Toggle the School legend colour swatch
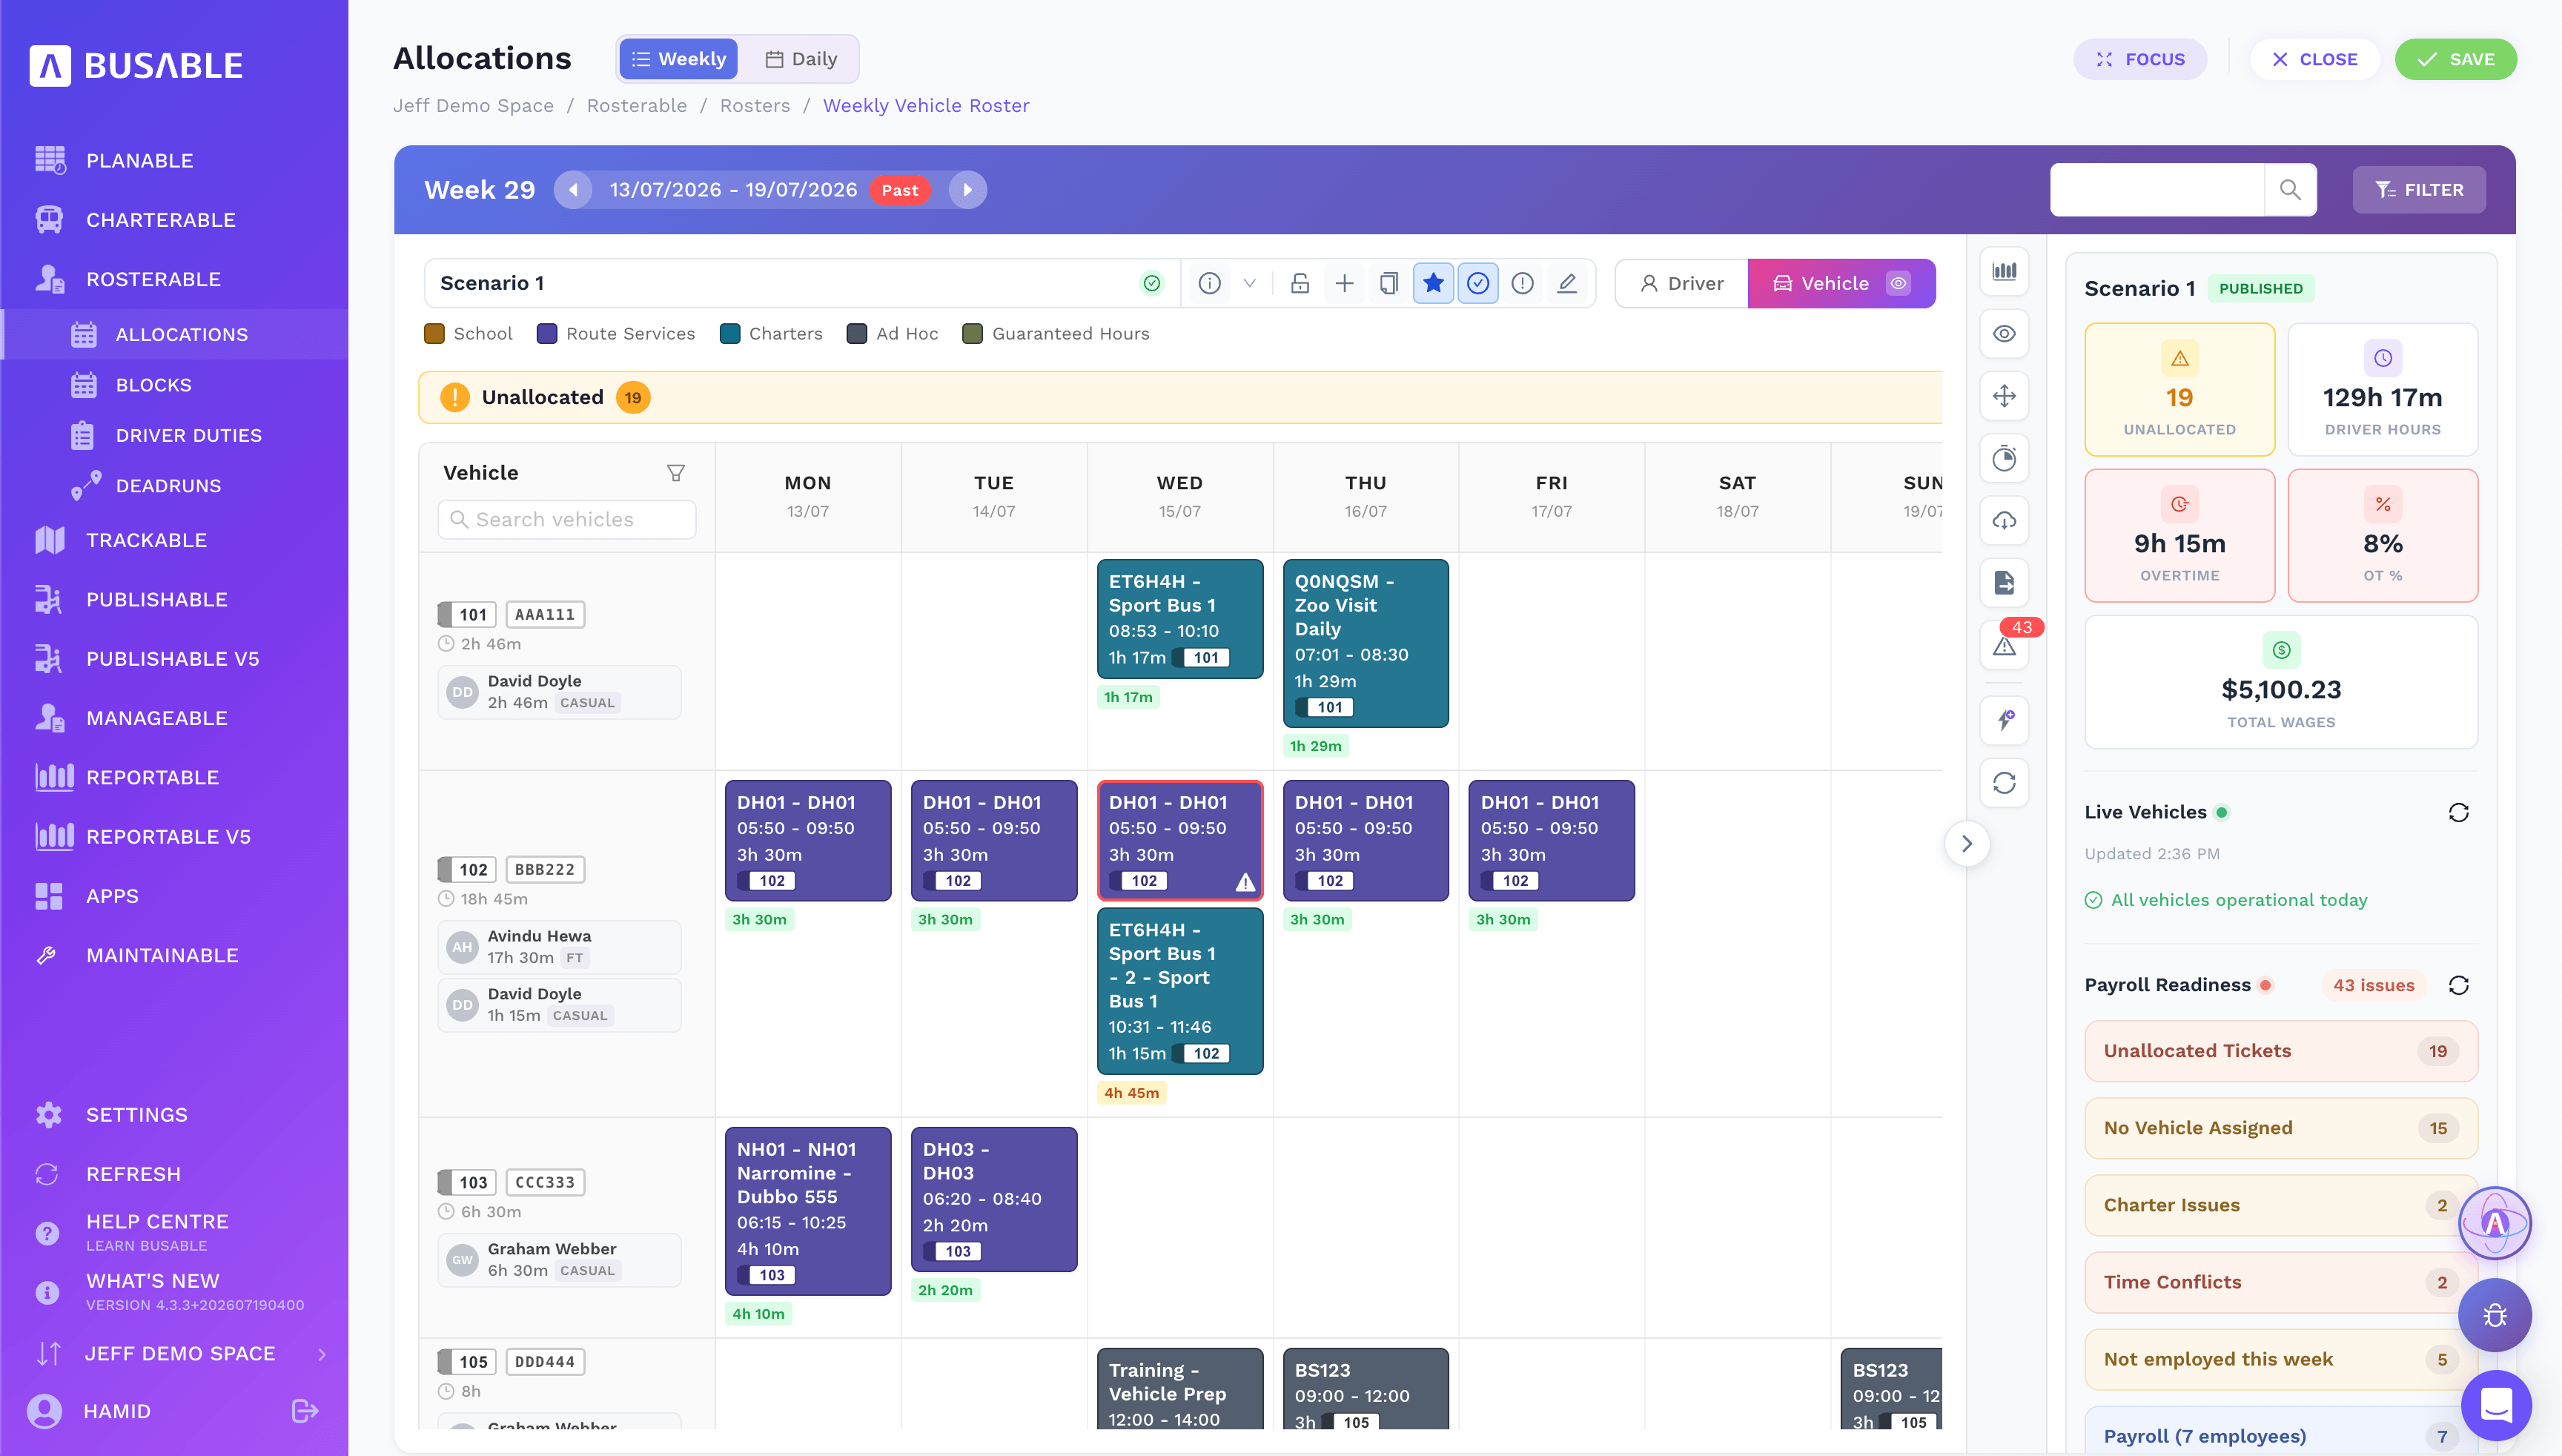 (434, 334)
